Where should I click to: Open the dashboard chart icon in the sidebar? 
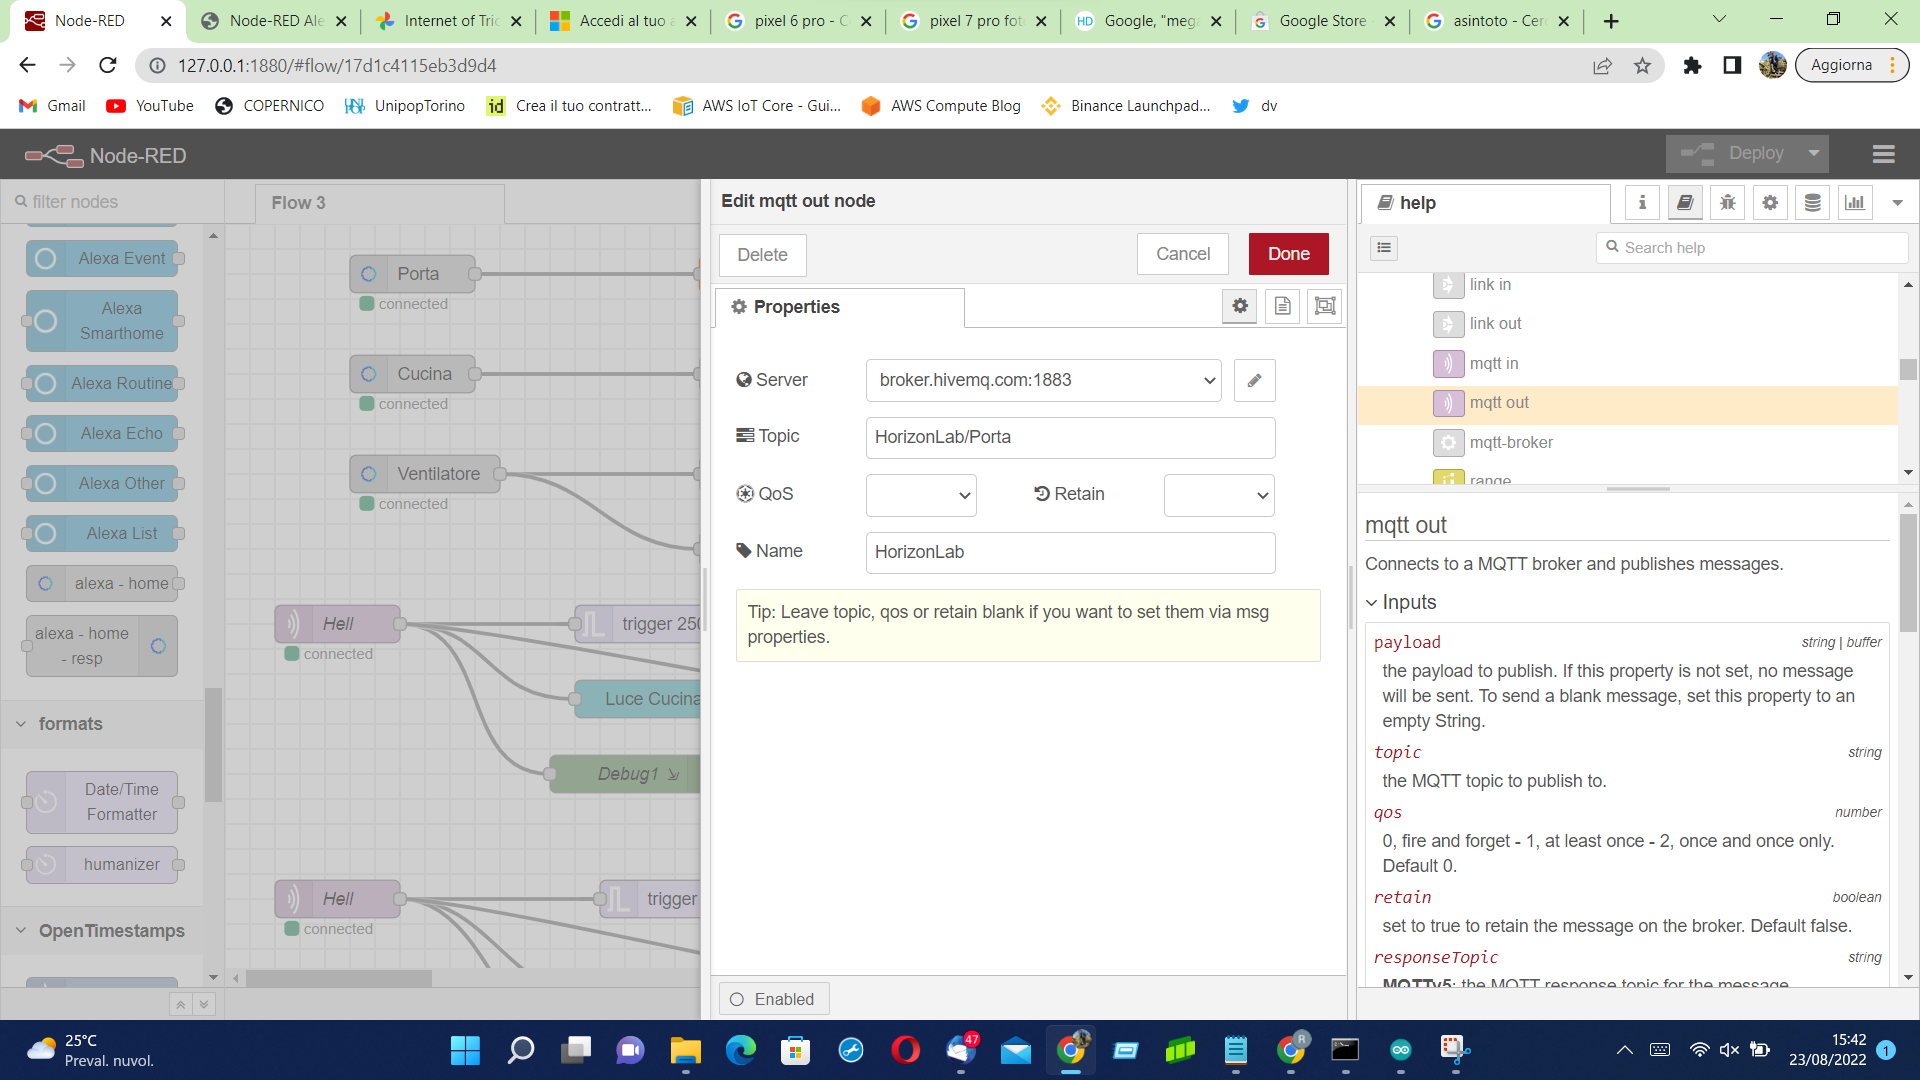1855,202
